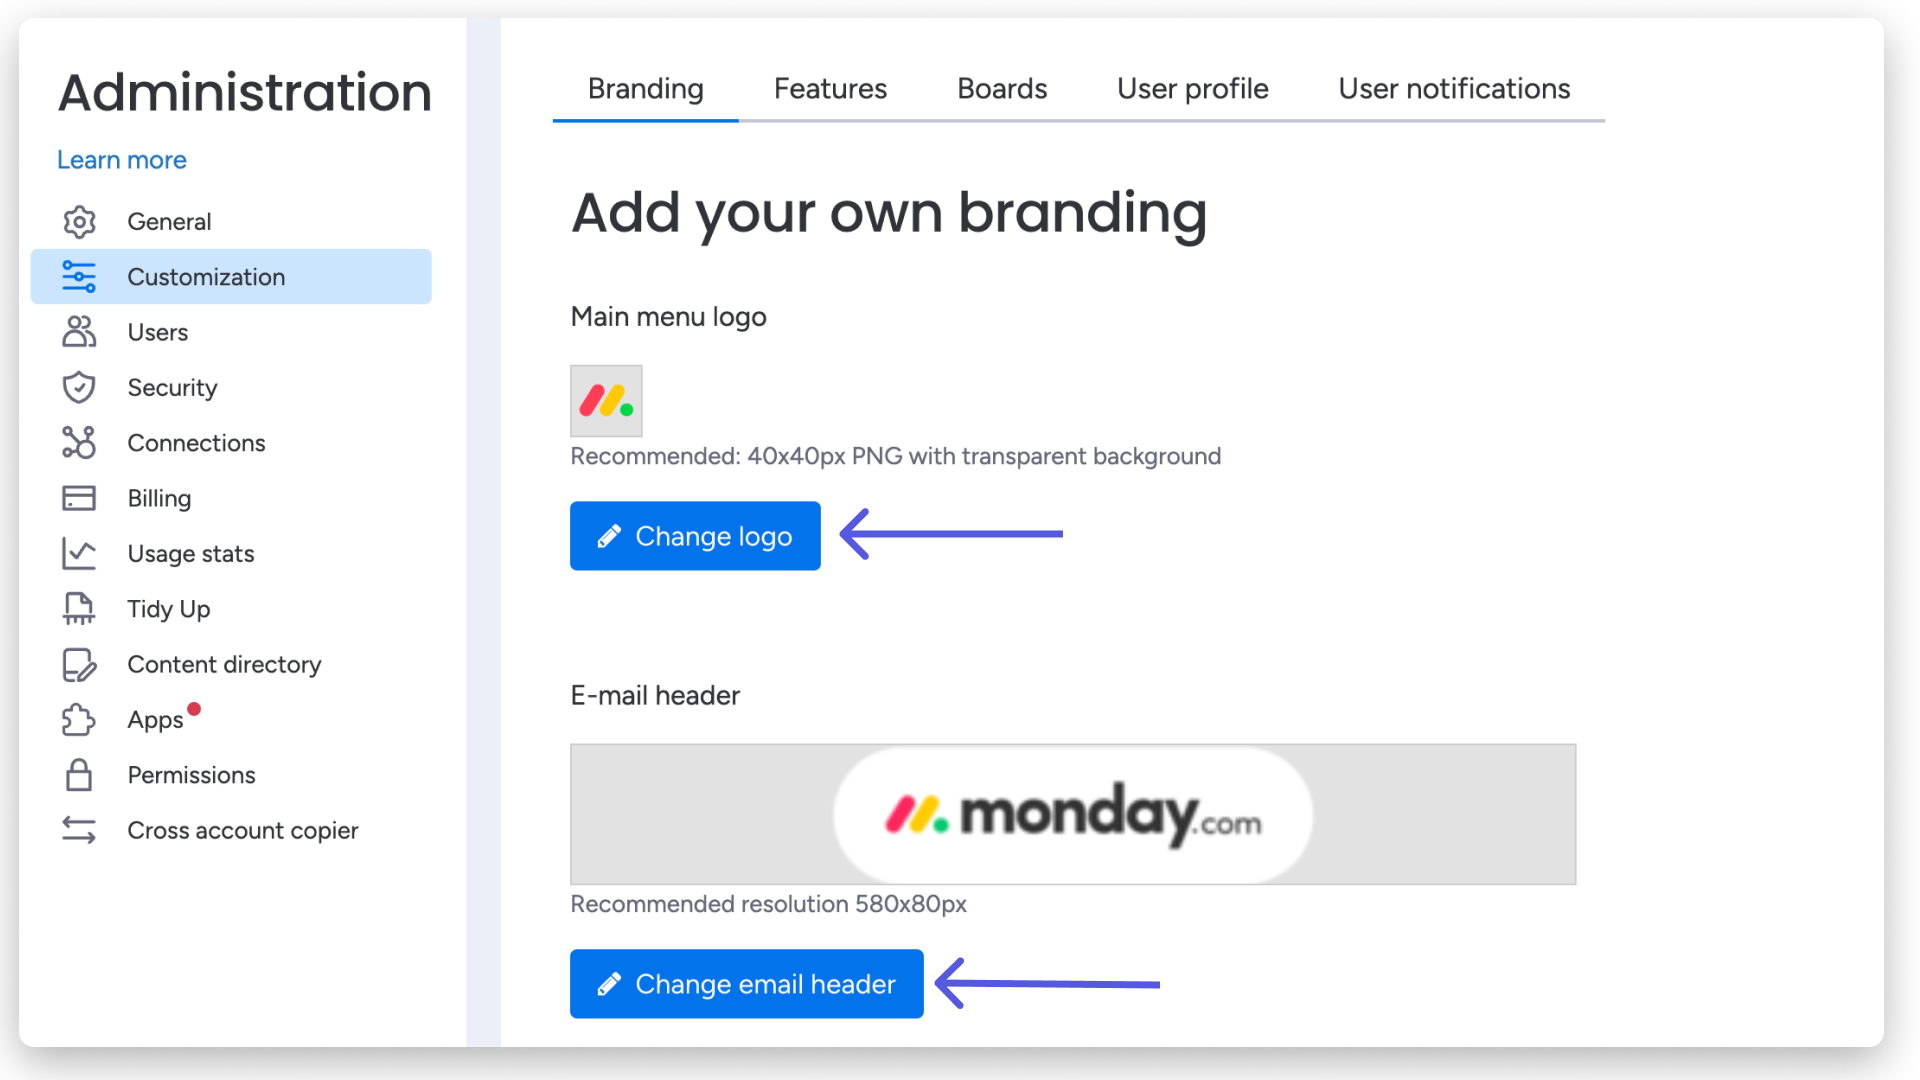1920x1080 pixels.
Task: Switch to the Features tab
Action: click(x=830, y=89)
